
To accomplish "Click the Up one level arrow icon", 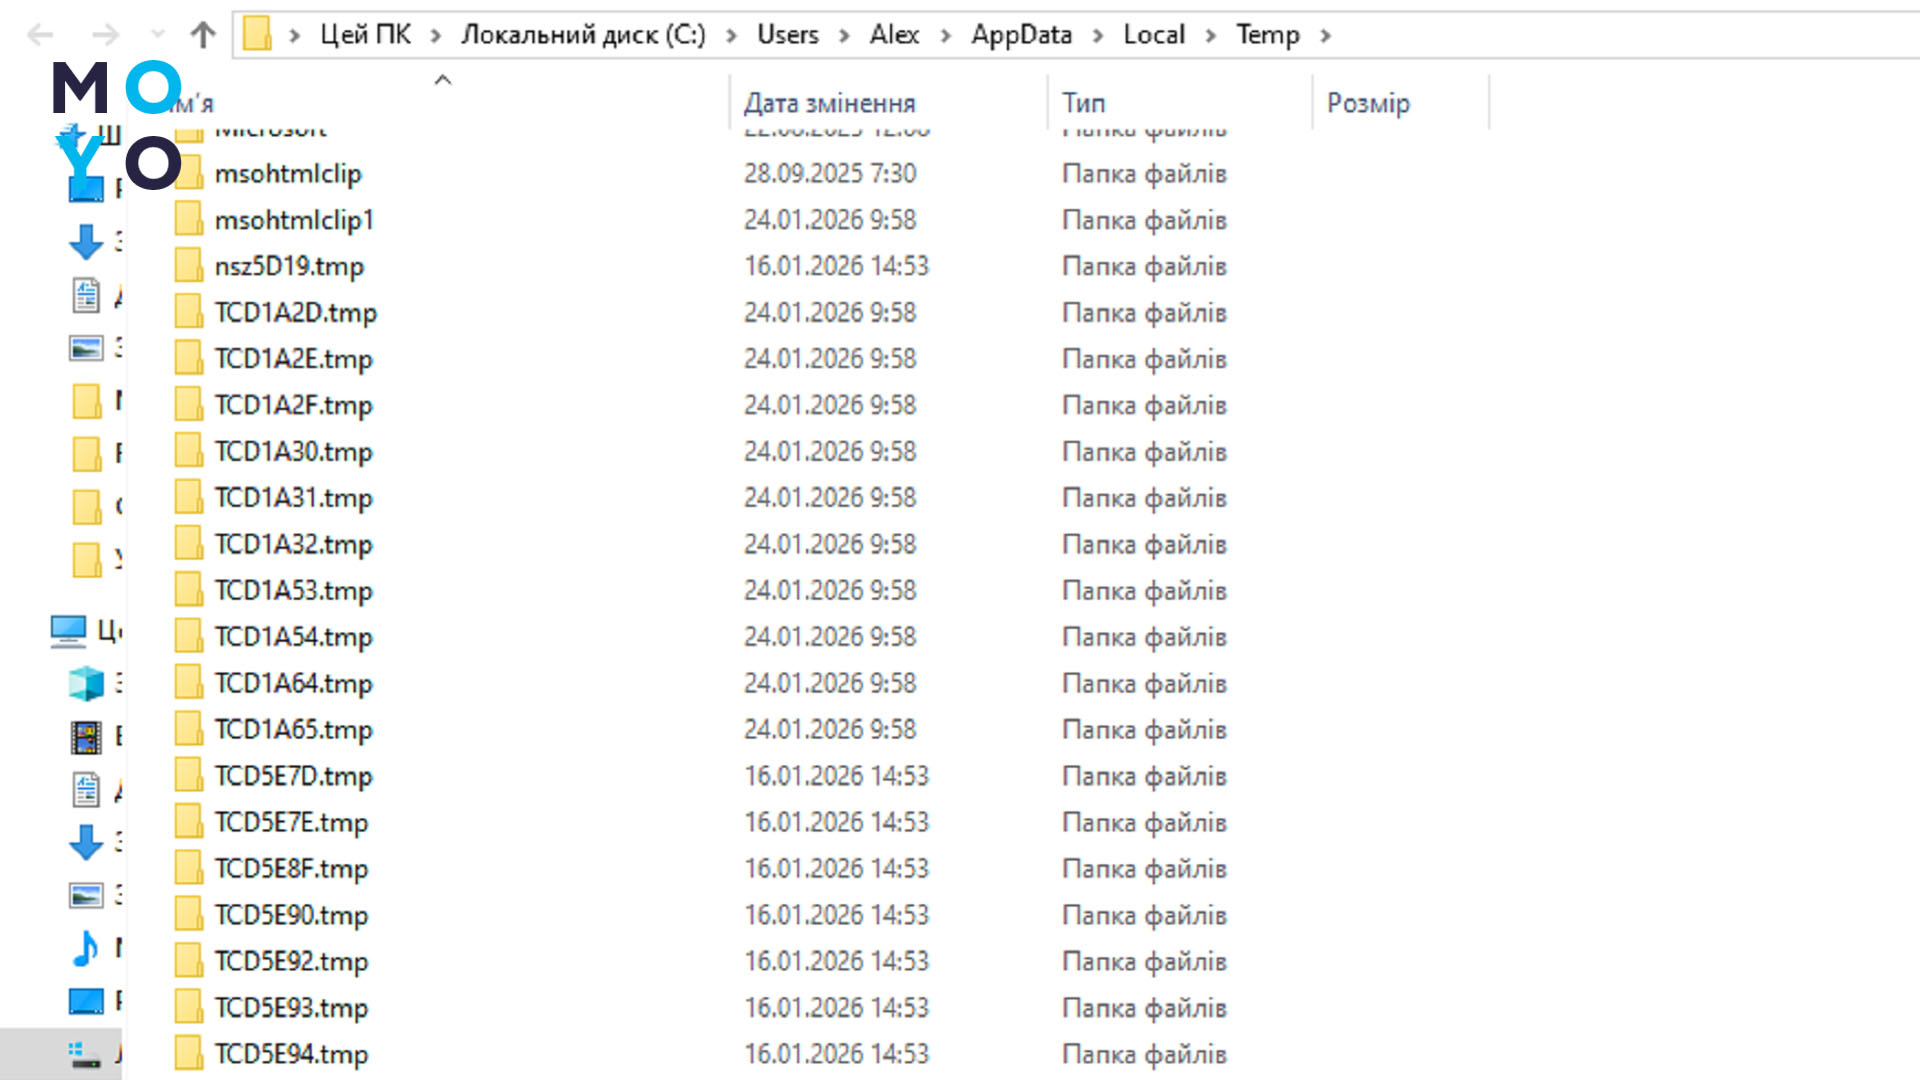I will click(x=203, y=35).
